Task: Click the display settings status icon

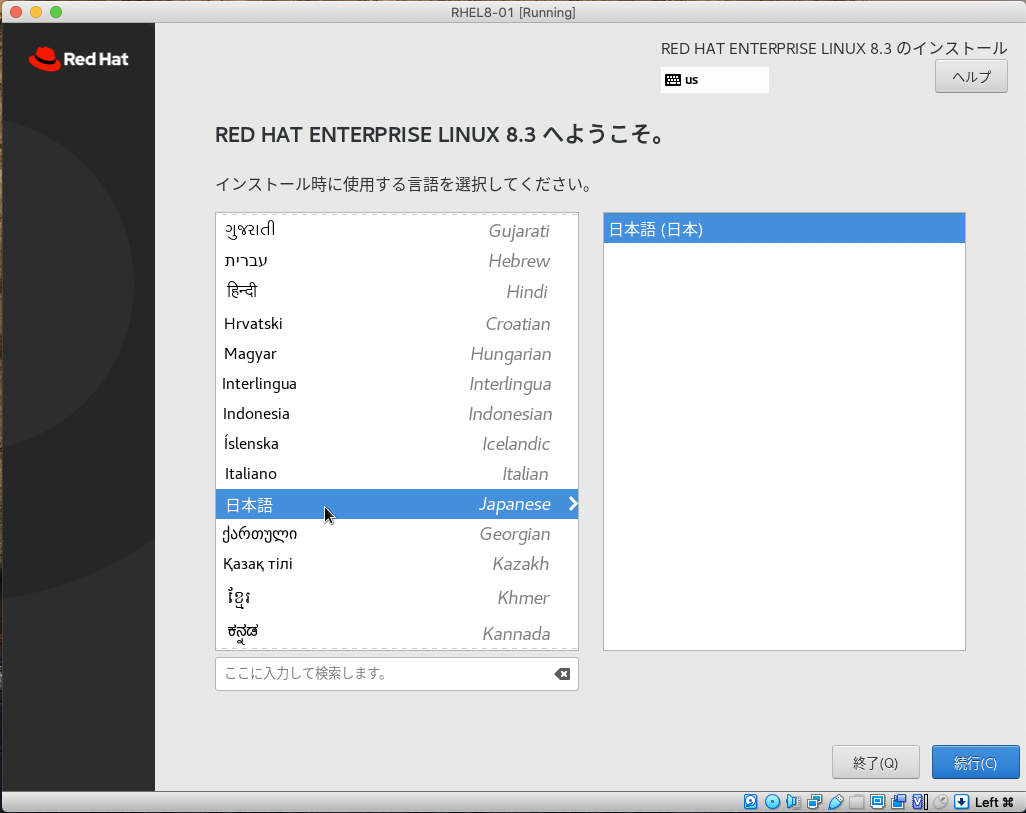Action: click(876, 801)
